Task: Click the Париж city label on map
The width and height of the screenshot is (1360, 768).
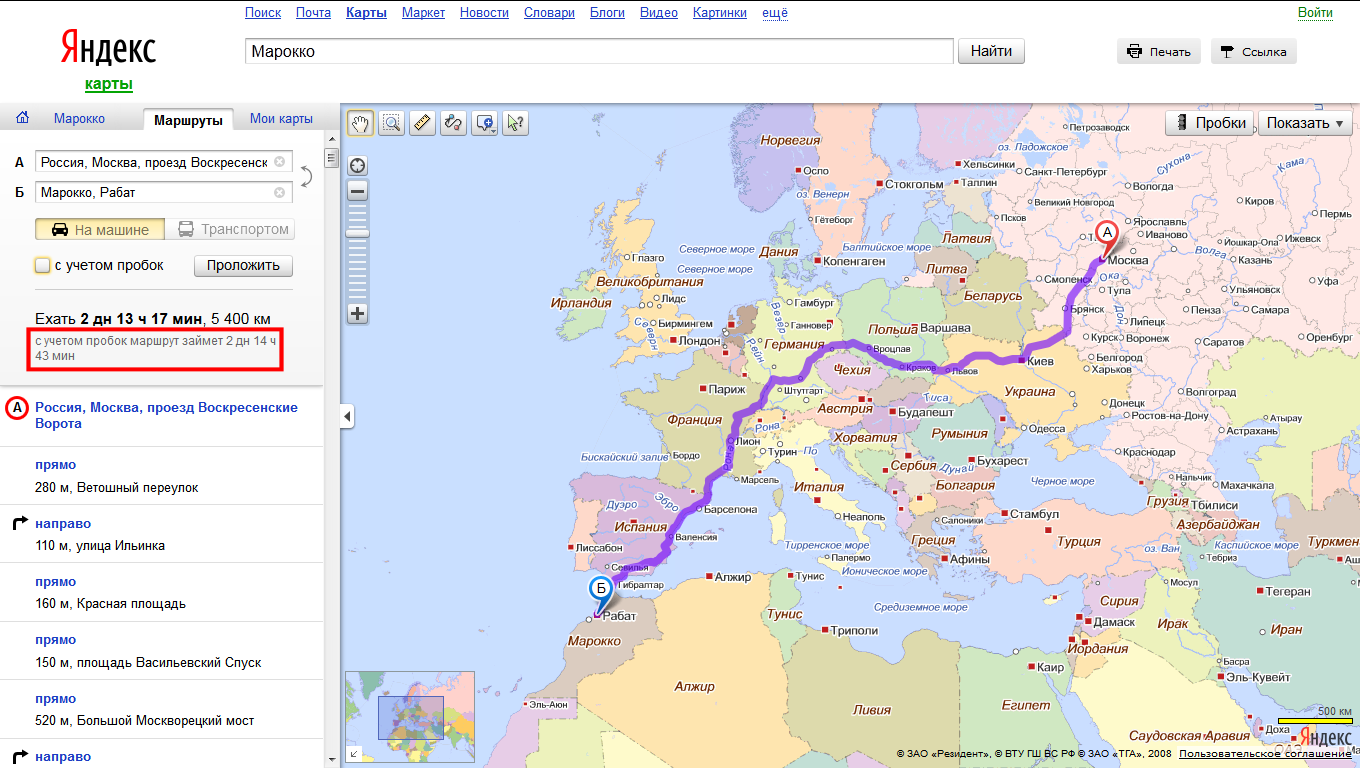Action: click(x=727, y=390)
